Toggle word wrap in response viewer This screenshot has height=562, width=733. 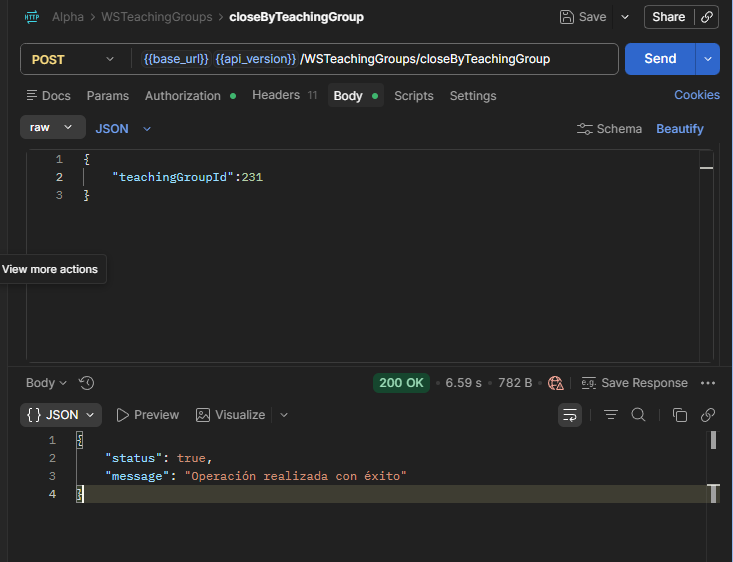pos(570,415)
